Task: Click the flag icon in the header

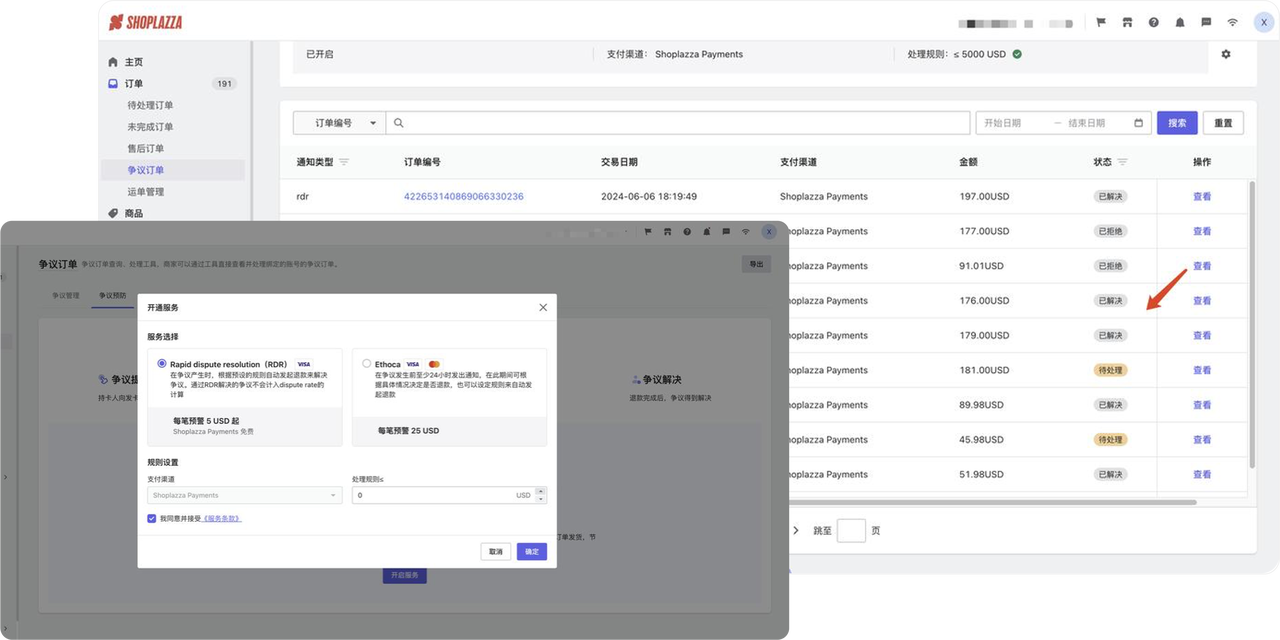Action: pos(1102,22)
